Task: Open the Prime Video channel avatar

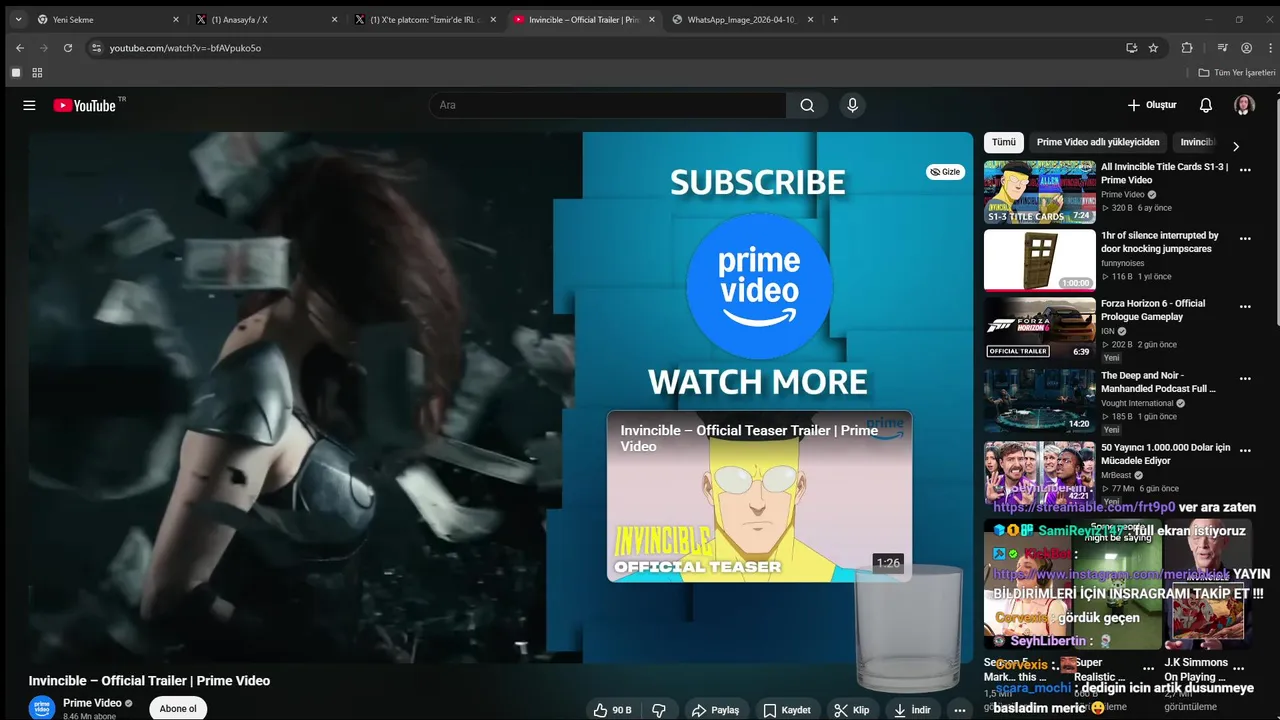Action: (42, 708)
